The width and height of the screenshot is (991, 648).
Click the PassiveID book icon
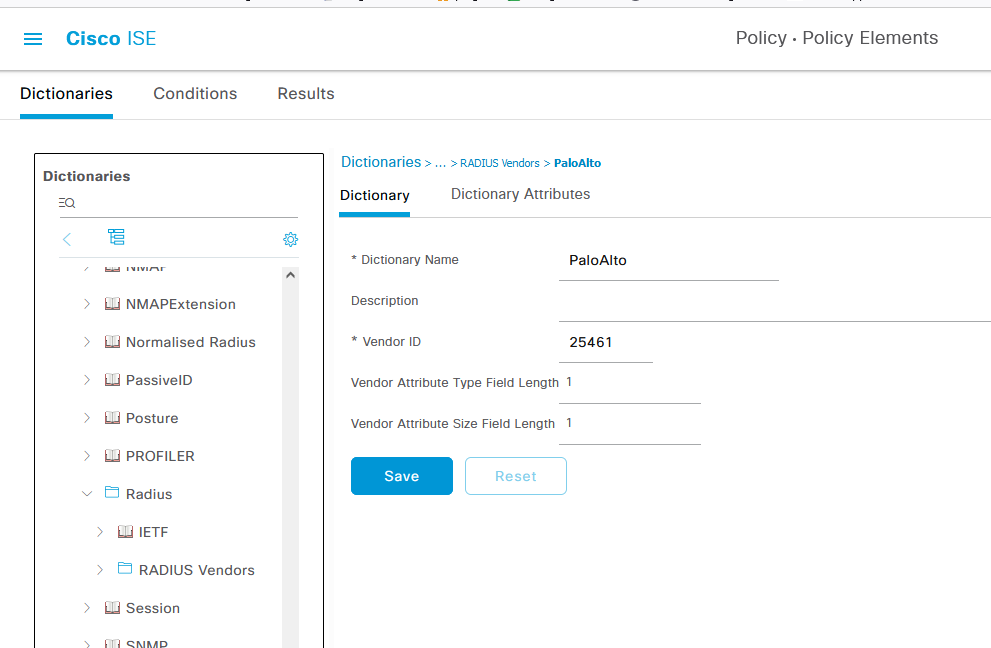(112, 379)
